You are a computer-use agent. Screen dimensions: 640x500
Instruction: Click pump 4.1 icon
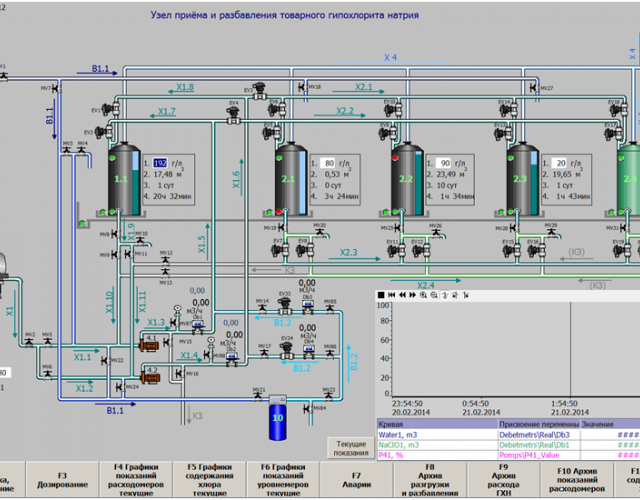[x=149, y=344]
